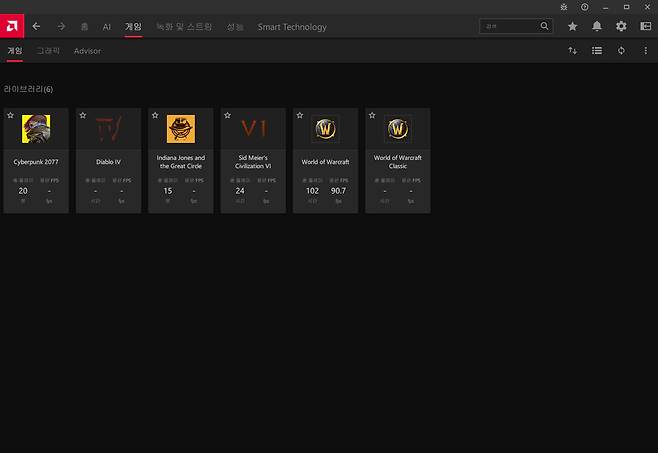
Task: Open the home icon tab
Action: click(x=84, y=27)
